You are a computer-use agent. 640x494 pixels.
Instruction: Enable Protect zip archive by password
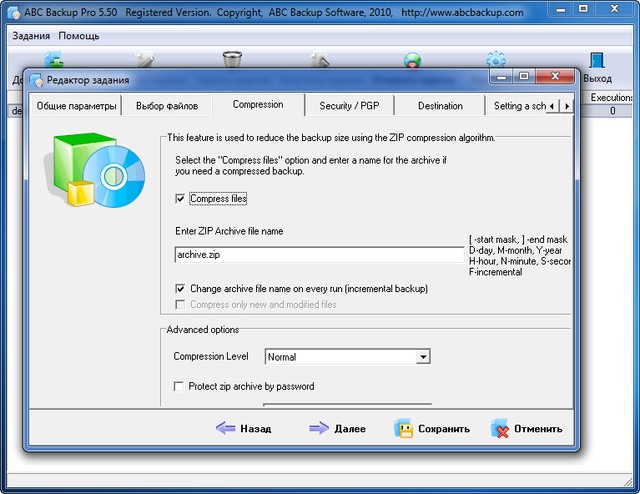pyautogui.click(x=179, y=386)
